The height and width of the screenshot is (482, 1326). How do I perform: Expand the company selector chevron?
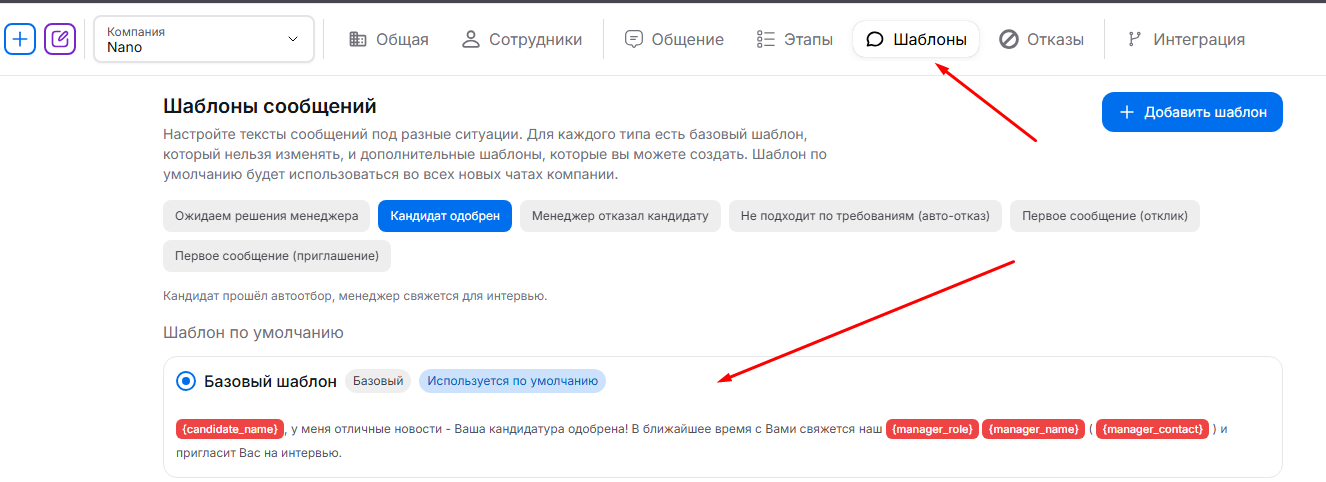[293, 39]
